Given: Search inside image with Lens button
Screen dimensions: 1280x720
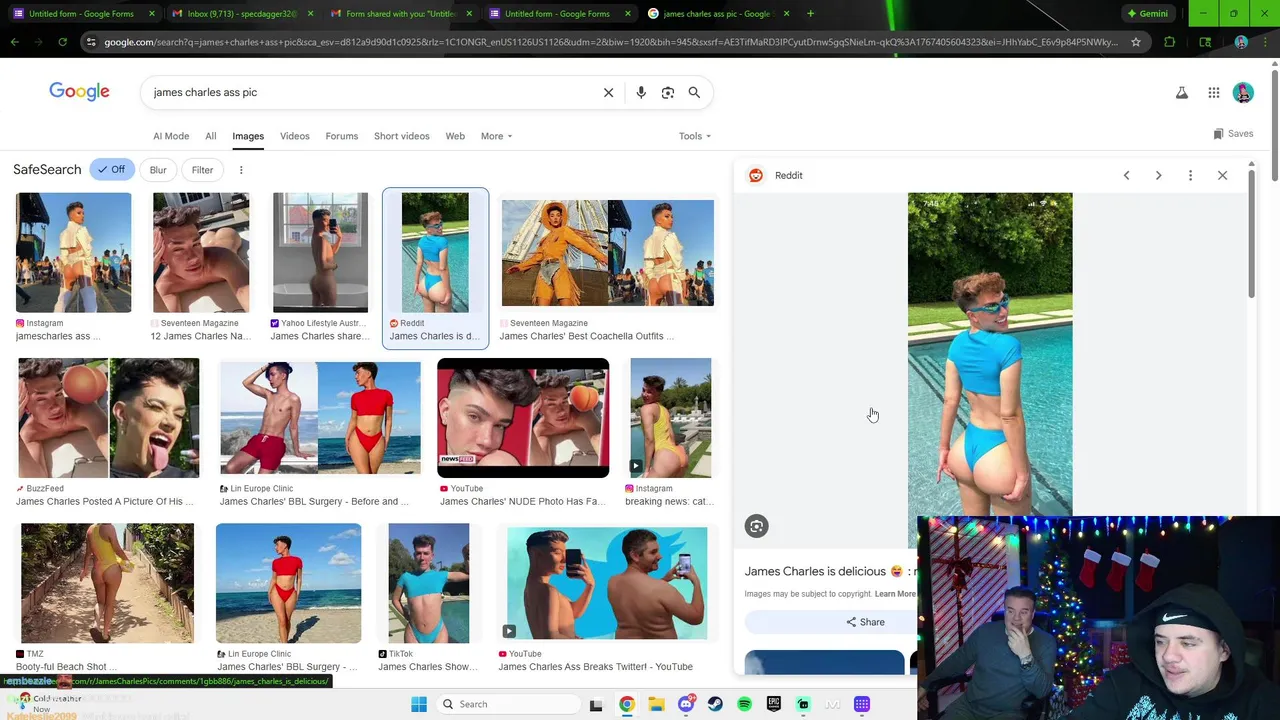Looking at the screenshot, I should click(756, 526).
